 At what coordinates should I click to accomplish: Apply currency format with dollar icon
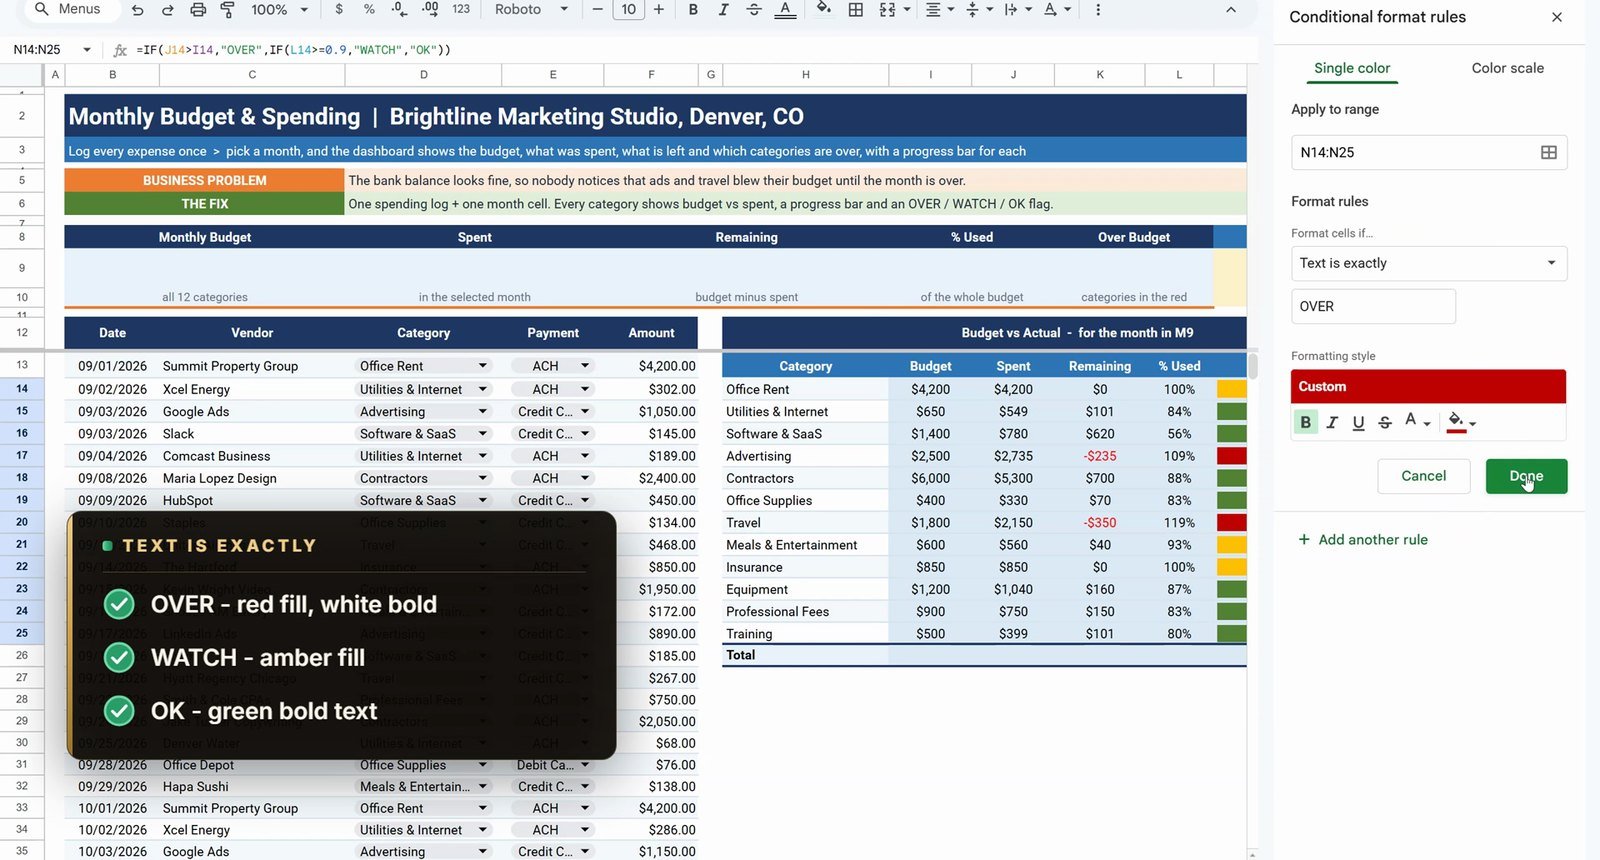pos(339,9)
